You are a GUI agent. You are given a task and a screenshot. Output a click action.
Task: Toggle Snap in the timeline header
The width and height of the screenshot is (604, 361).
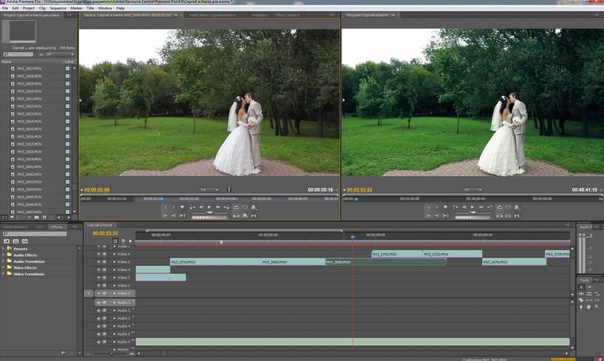(115, 241)
